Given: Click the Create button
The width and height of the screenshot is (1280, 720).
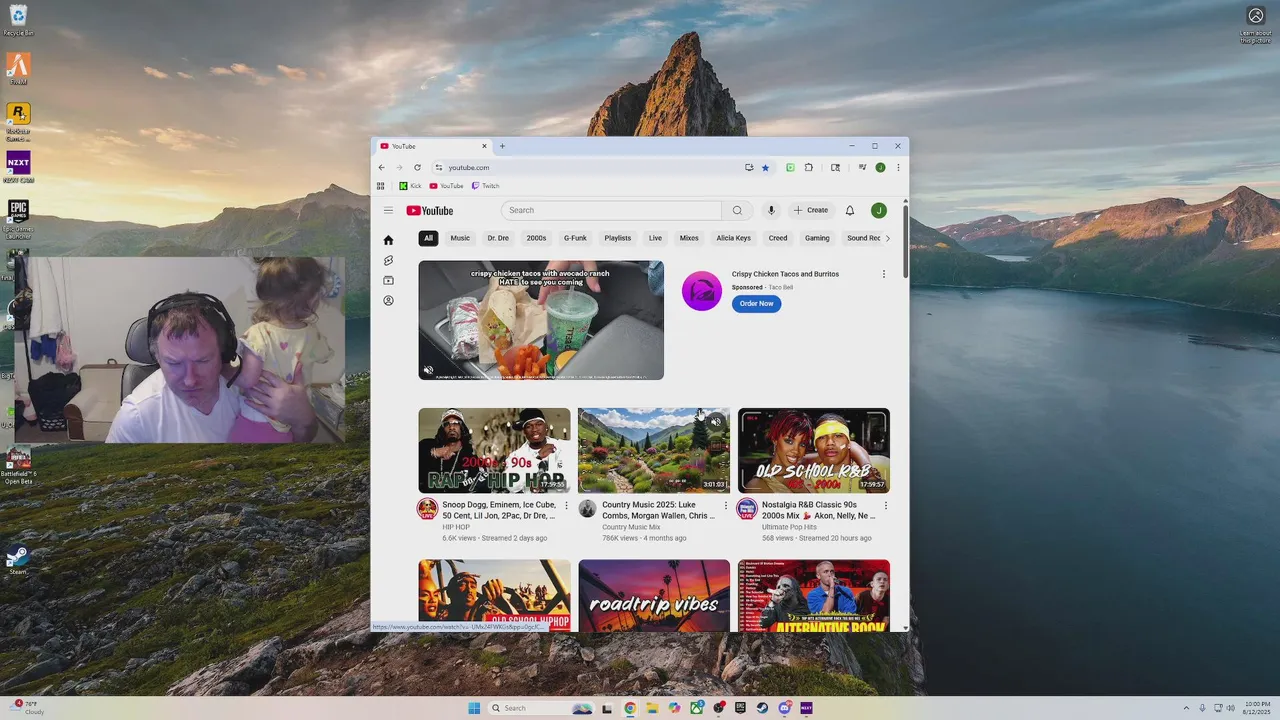Looking at the screenshot, I should pos(811,210).
